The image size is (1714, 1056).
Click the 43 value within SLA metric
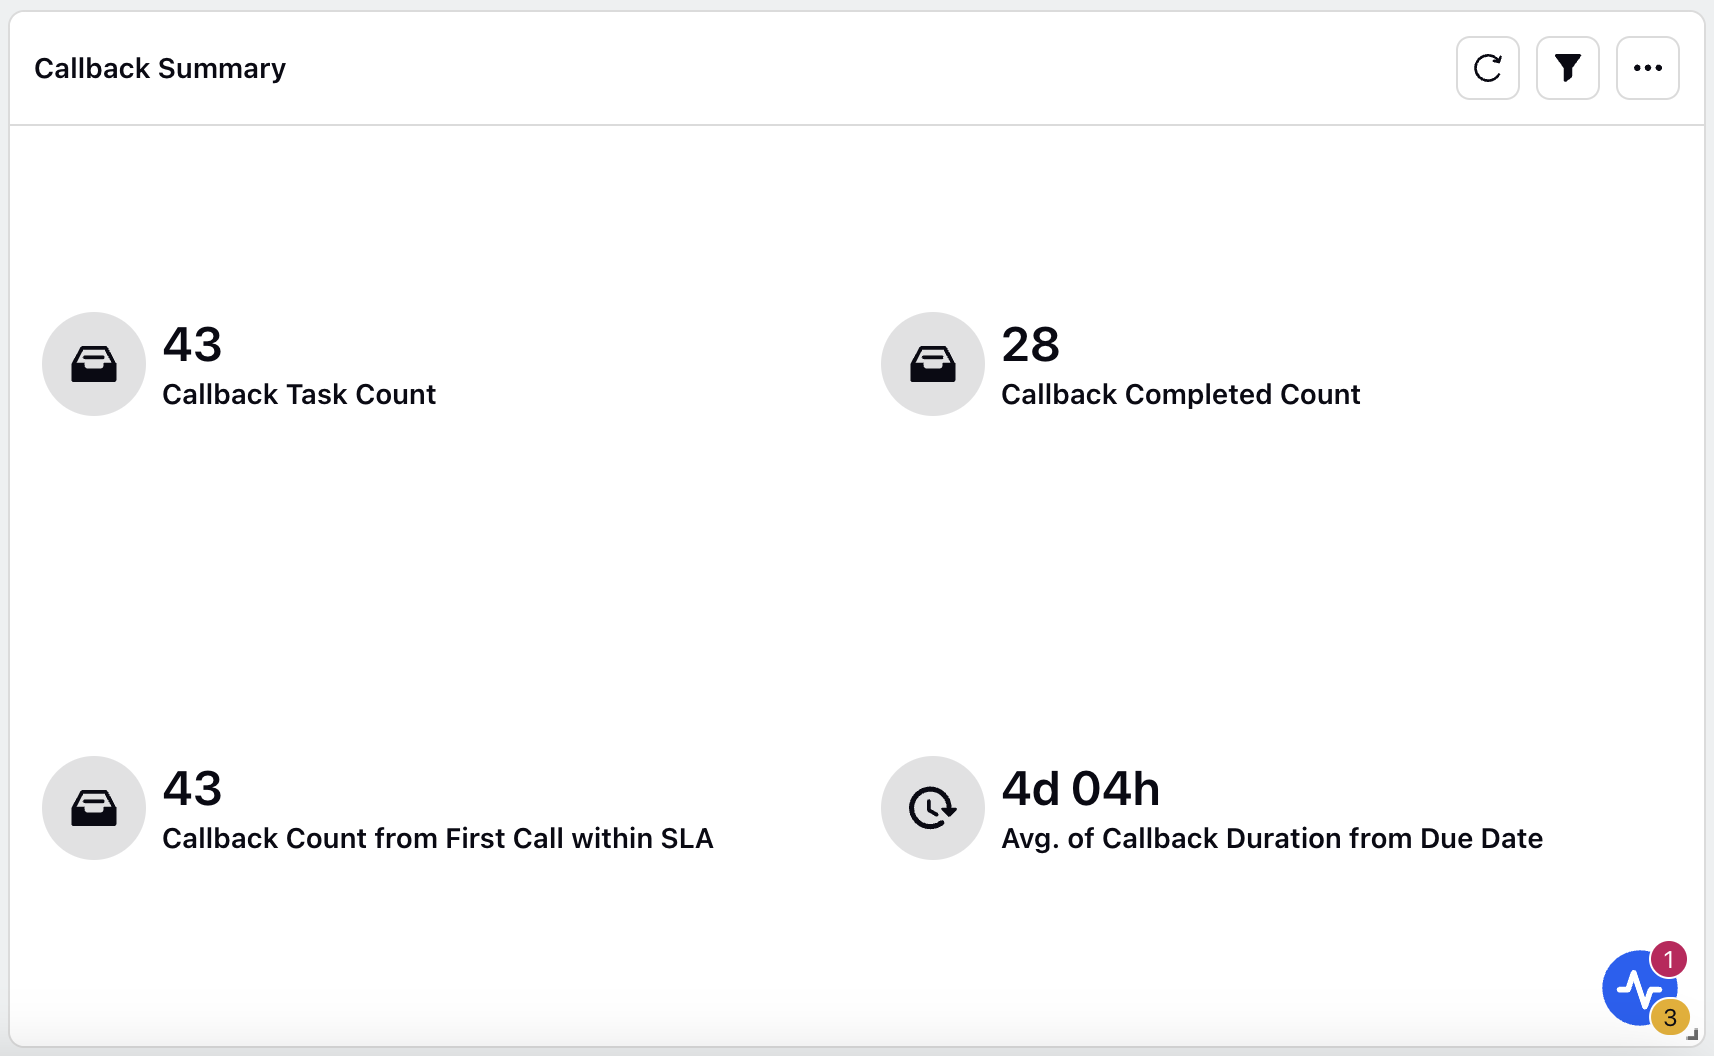coord(192,789)
